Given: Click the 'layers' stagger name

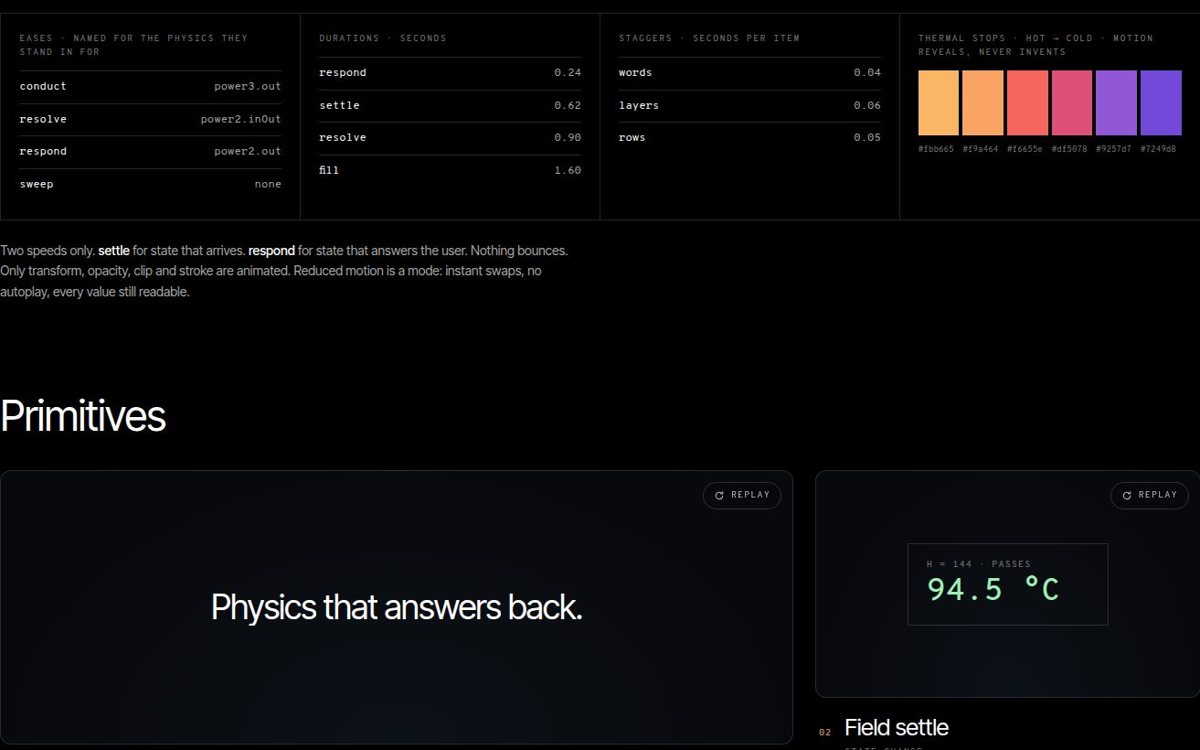Looking at the screenshot, I should coord(639,105).
